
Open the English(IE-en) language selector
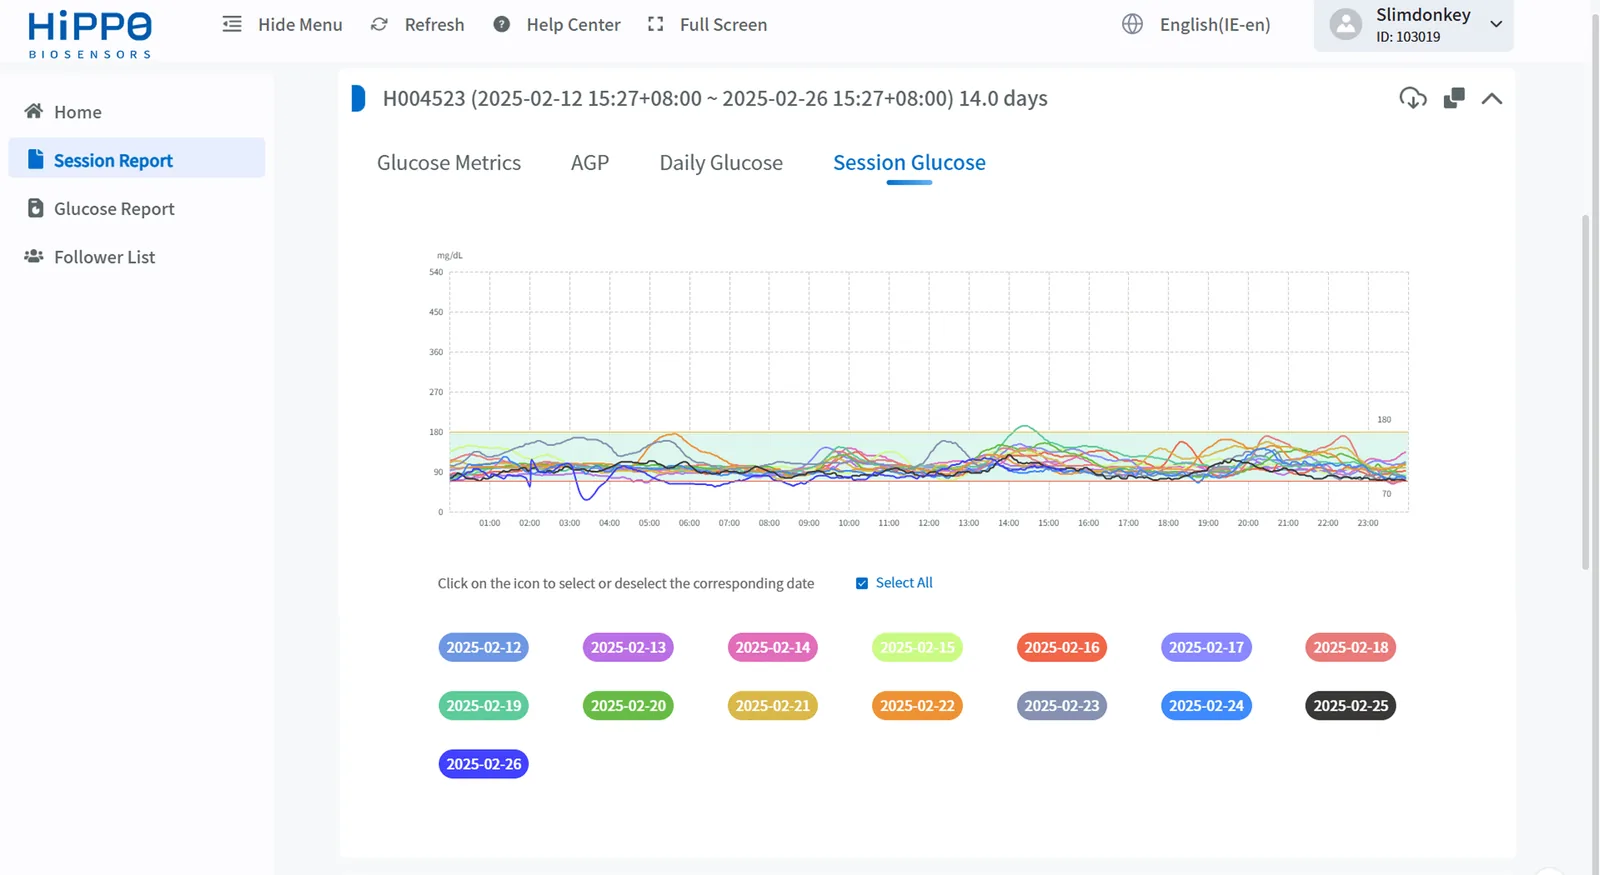tap(1215, 24)
